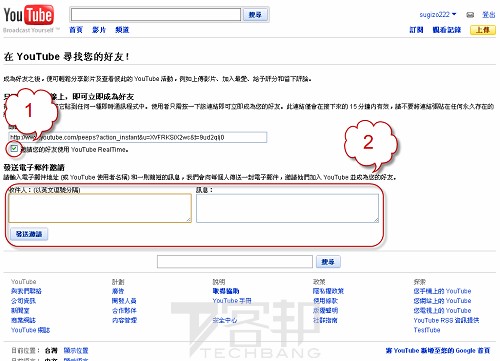Open the 廣告 advertising footer link
Screen dimensions: 500x361
pyautogui.click(x=118, y=291)
